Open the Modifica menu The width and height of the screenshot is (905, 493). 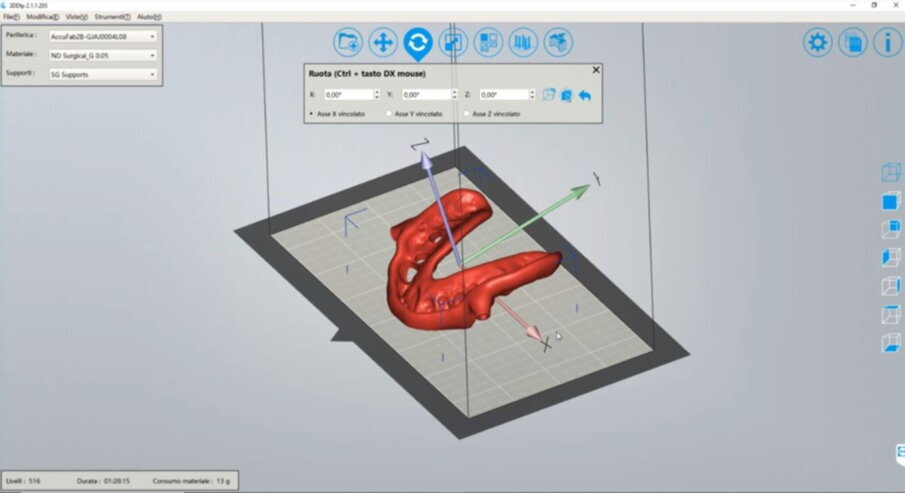42,17
